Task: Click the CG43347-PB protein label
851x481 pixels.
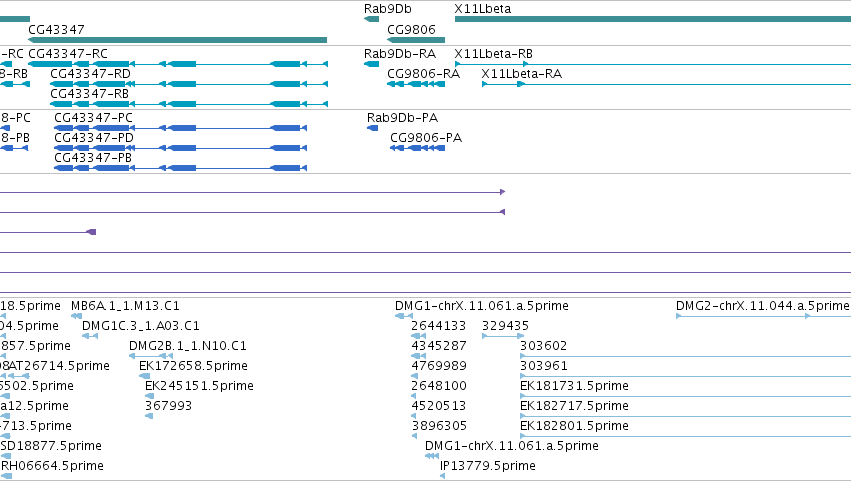Action: 93,157
